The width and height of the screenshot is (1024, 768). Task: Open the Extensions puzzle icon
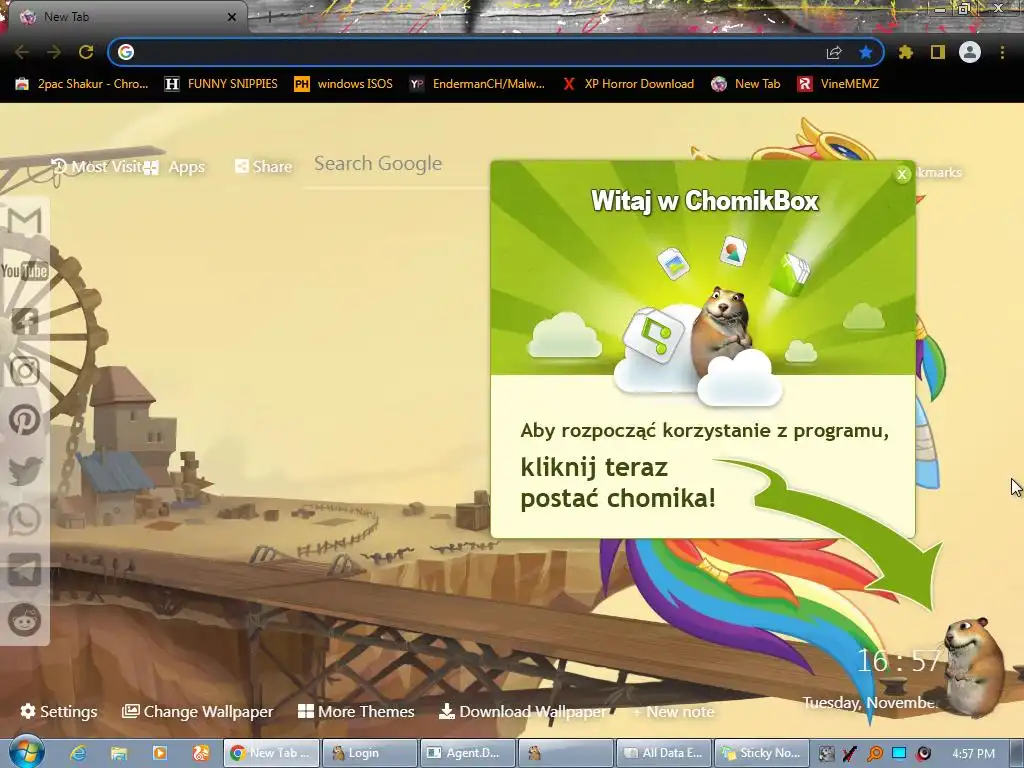[x=906, y=52]
